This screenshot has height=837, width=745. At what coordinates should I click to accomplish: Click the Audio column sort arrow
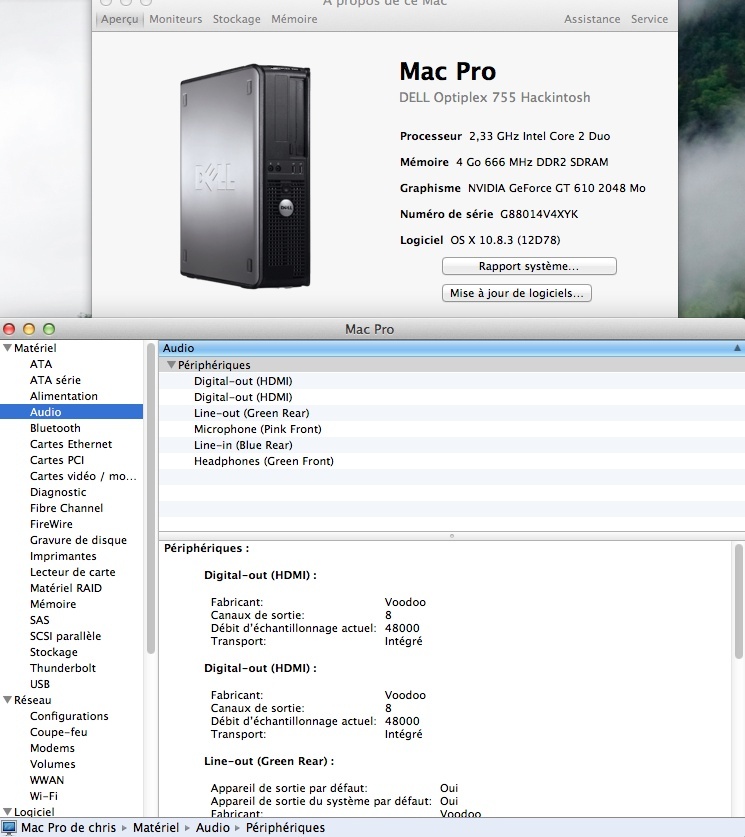click(x=737, y=348)
